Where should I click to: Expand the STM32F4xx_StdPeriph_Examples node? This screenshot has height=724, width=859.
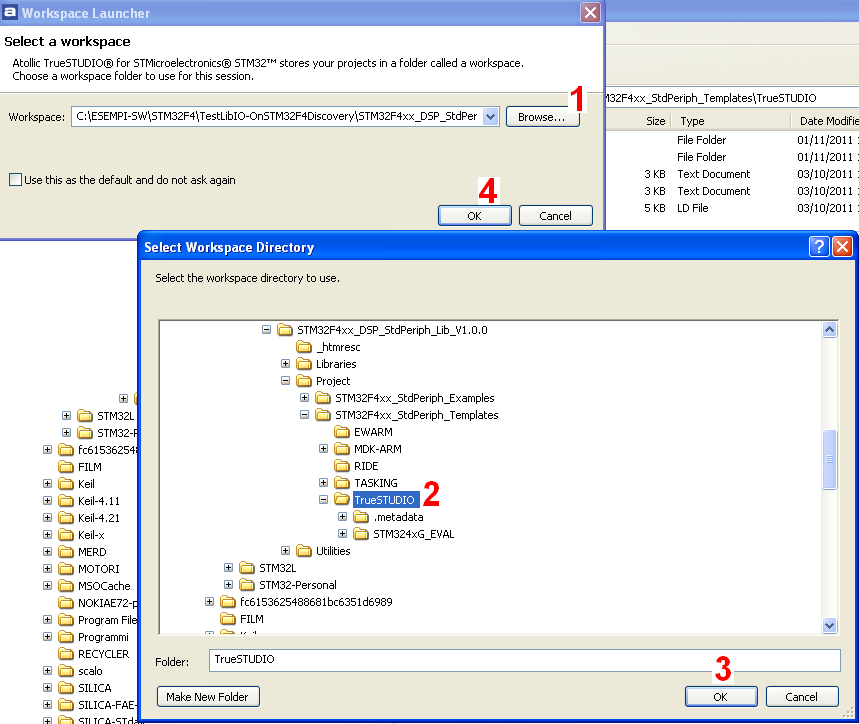click(x=305, y=398)
